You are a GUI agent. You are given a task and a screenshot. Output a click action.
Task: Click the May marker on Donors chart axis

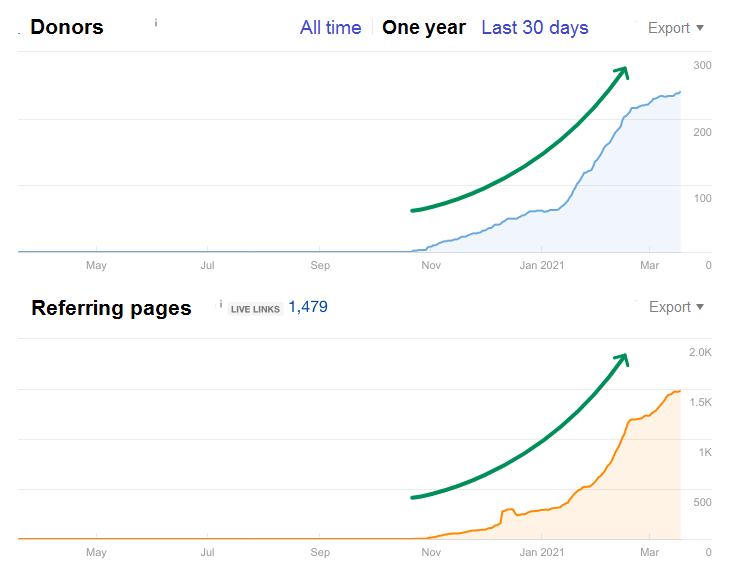96,266
